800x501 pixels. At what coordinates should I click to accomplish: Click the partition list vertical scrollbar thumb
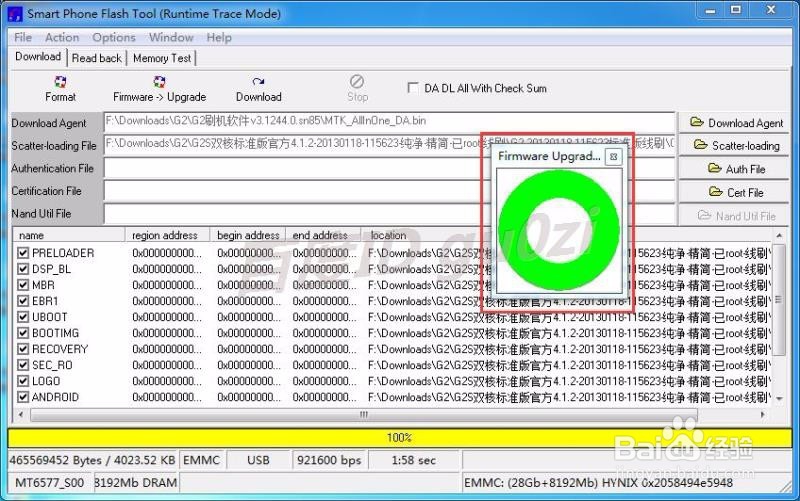click(779, 300)
